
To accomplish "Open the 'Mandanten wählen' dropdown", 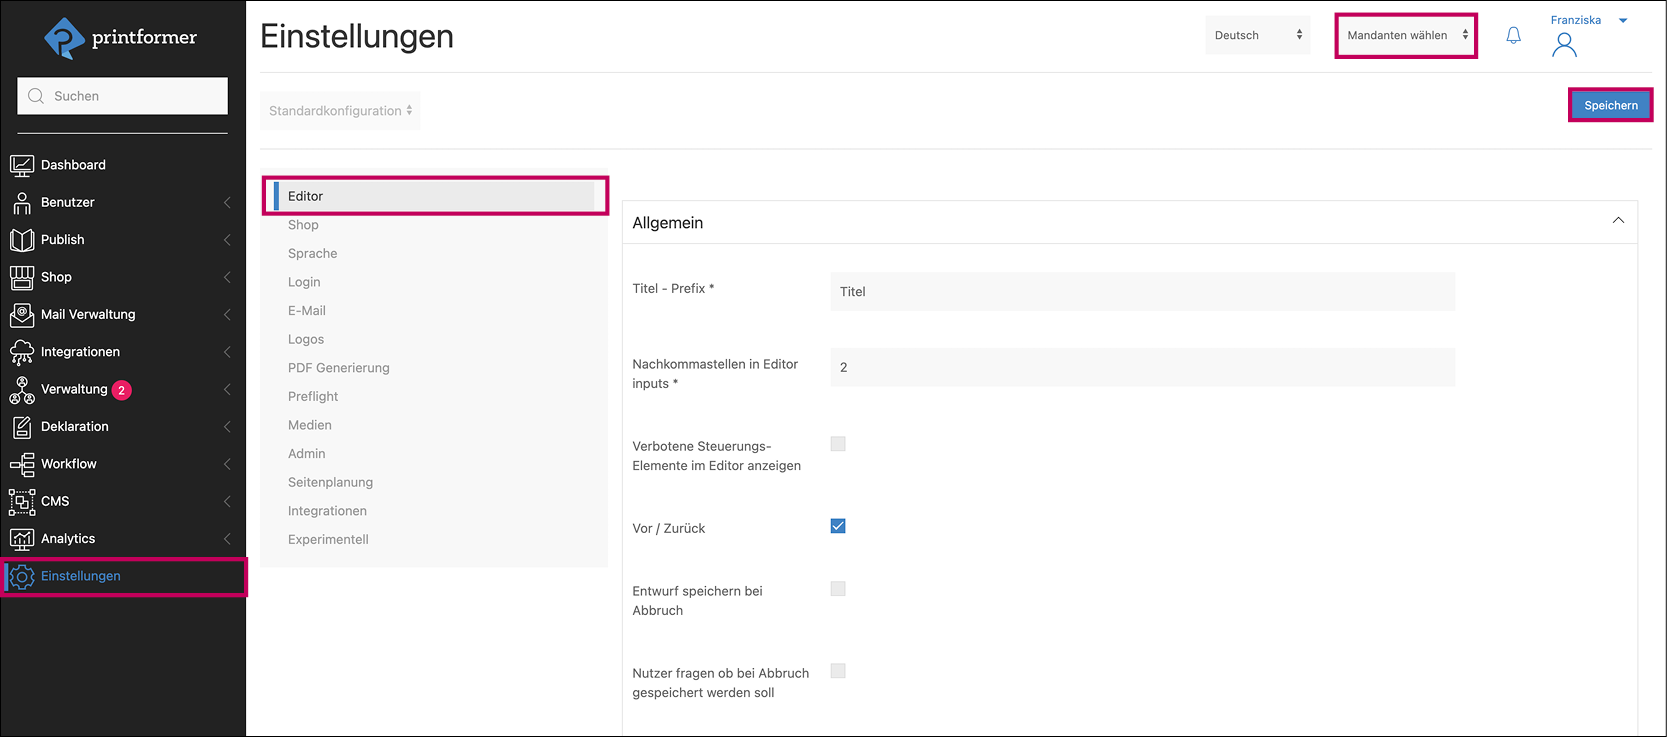I will pos(1406,36).
